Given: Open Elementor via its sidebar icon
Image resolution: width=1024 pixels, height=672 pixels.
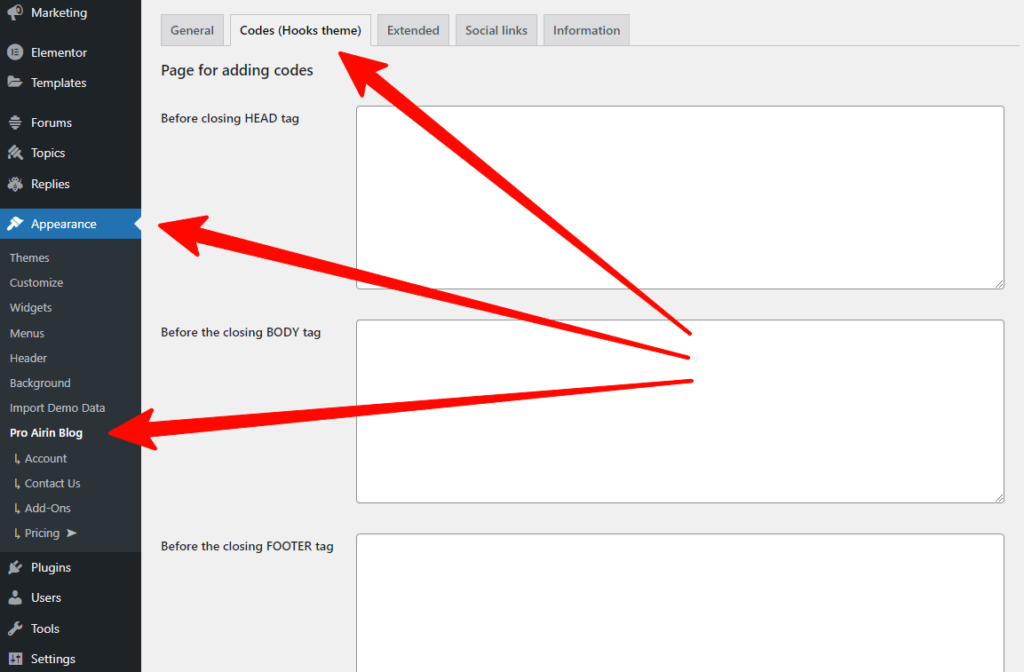Looking at the screenshot, I should point(14,51).
